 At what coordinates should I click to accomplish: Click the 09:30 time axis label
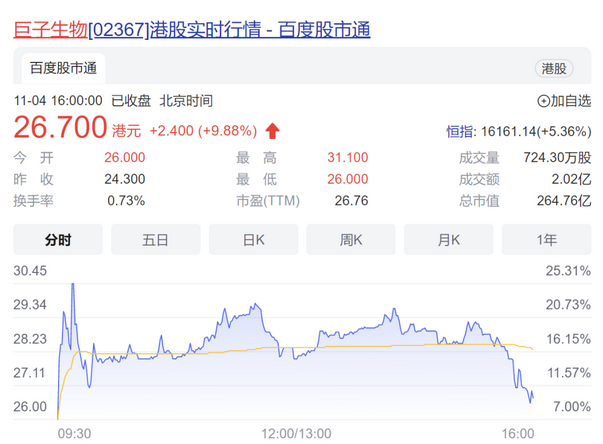74,434
